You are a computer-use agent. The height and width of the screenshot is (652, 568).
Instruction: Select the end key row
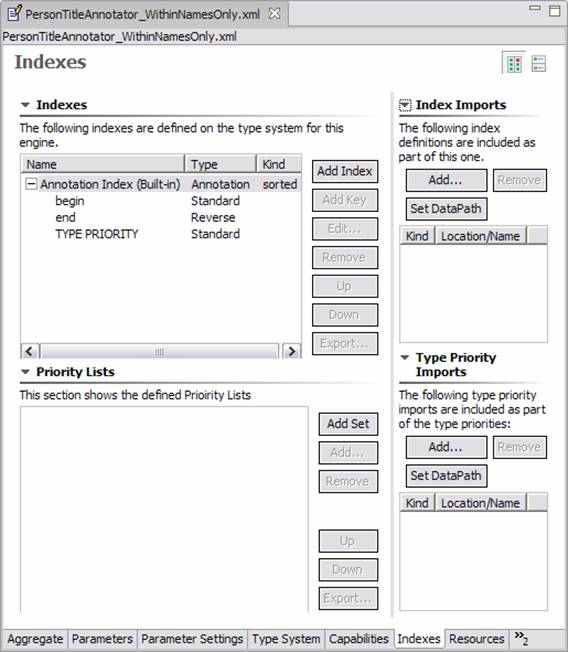(161, 217)
